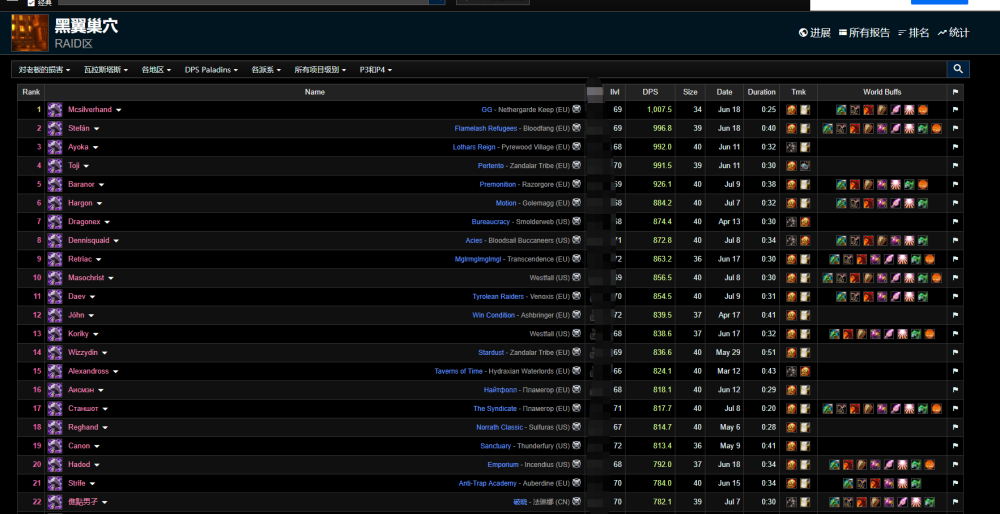This screenshot has height=514, width=1000.
Task: Click the paladin class icon next to Retriac
Action: pos(55,259)
